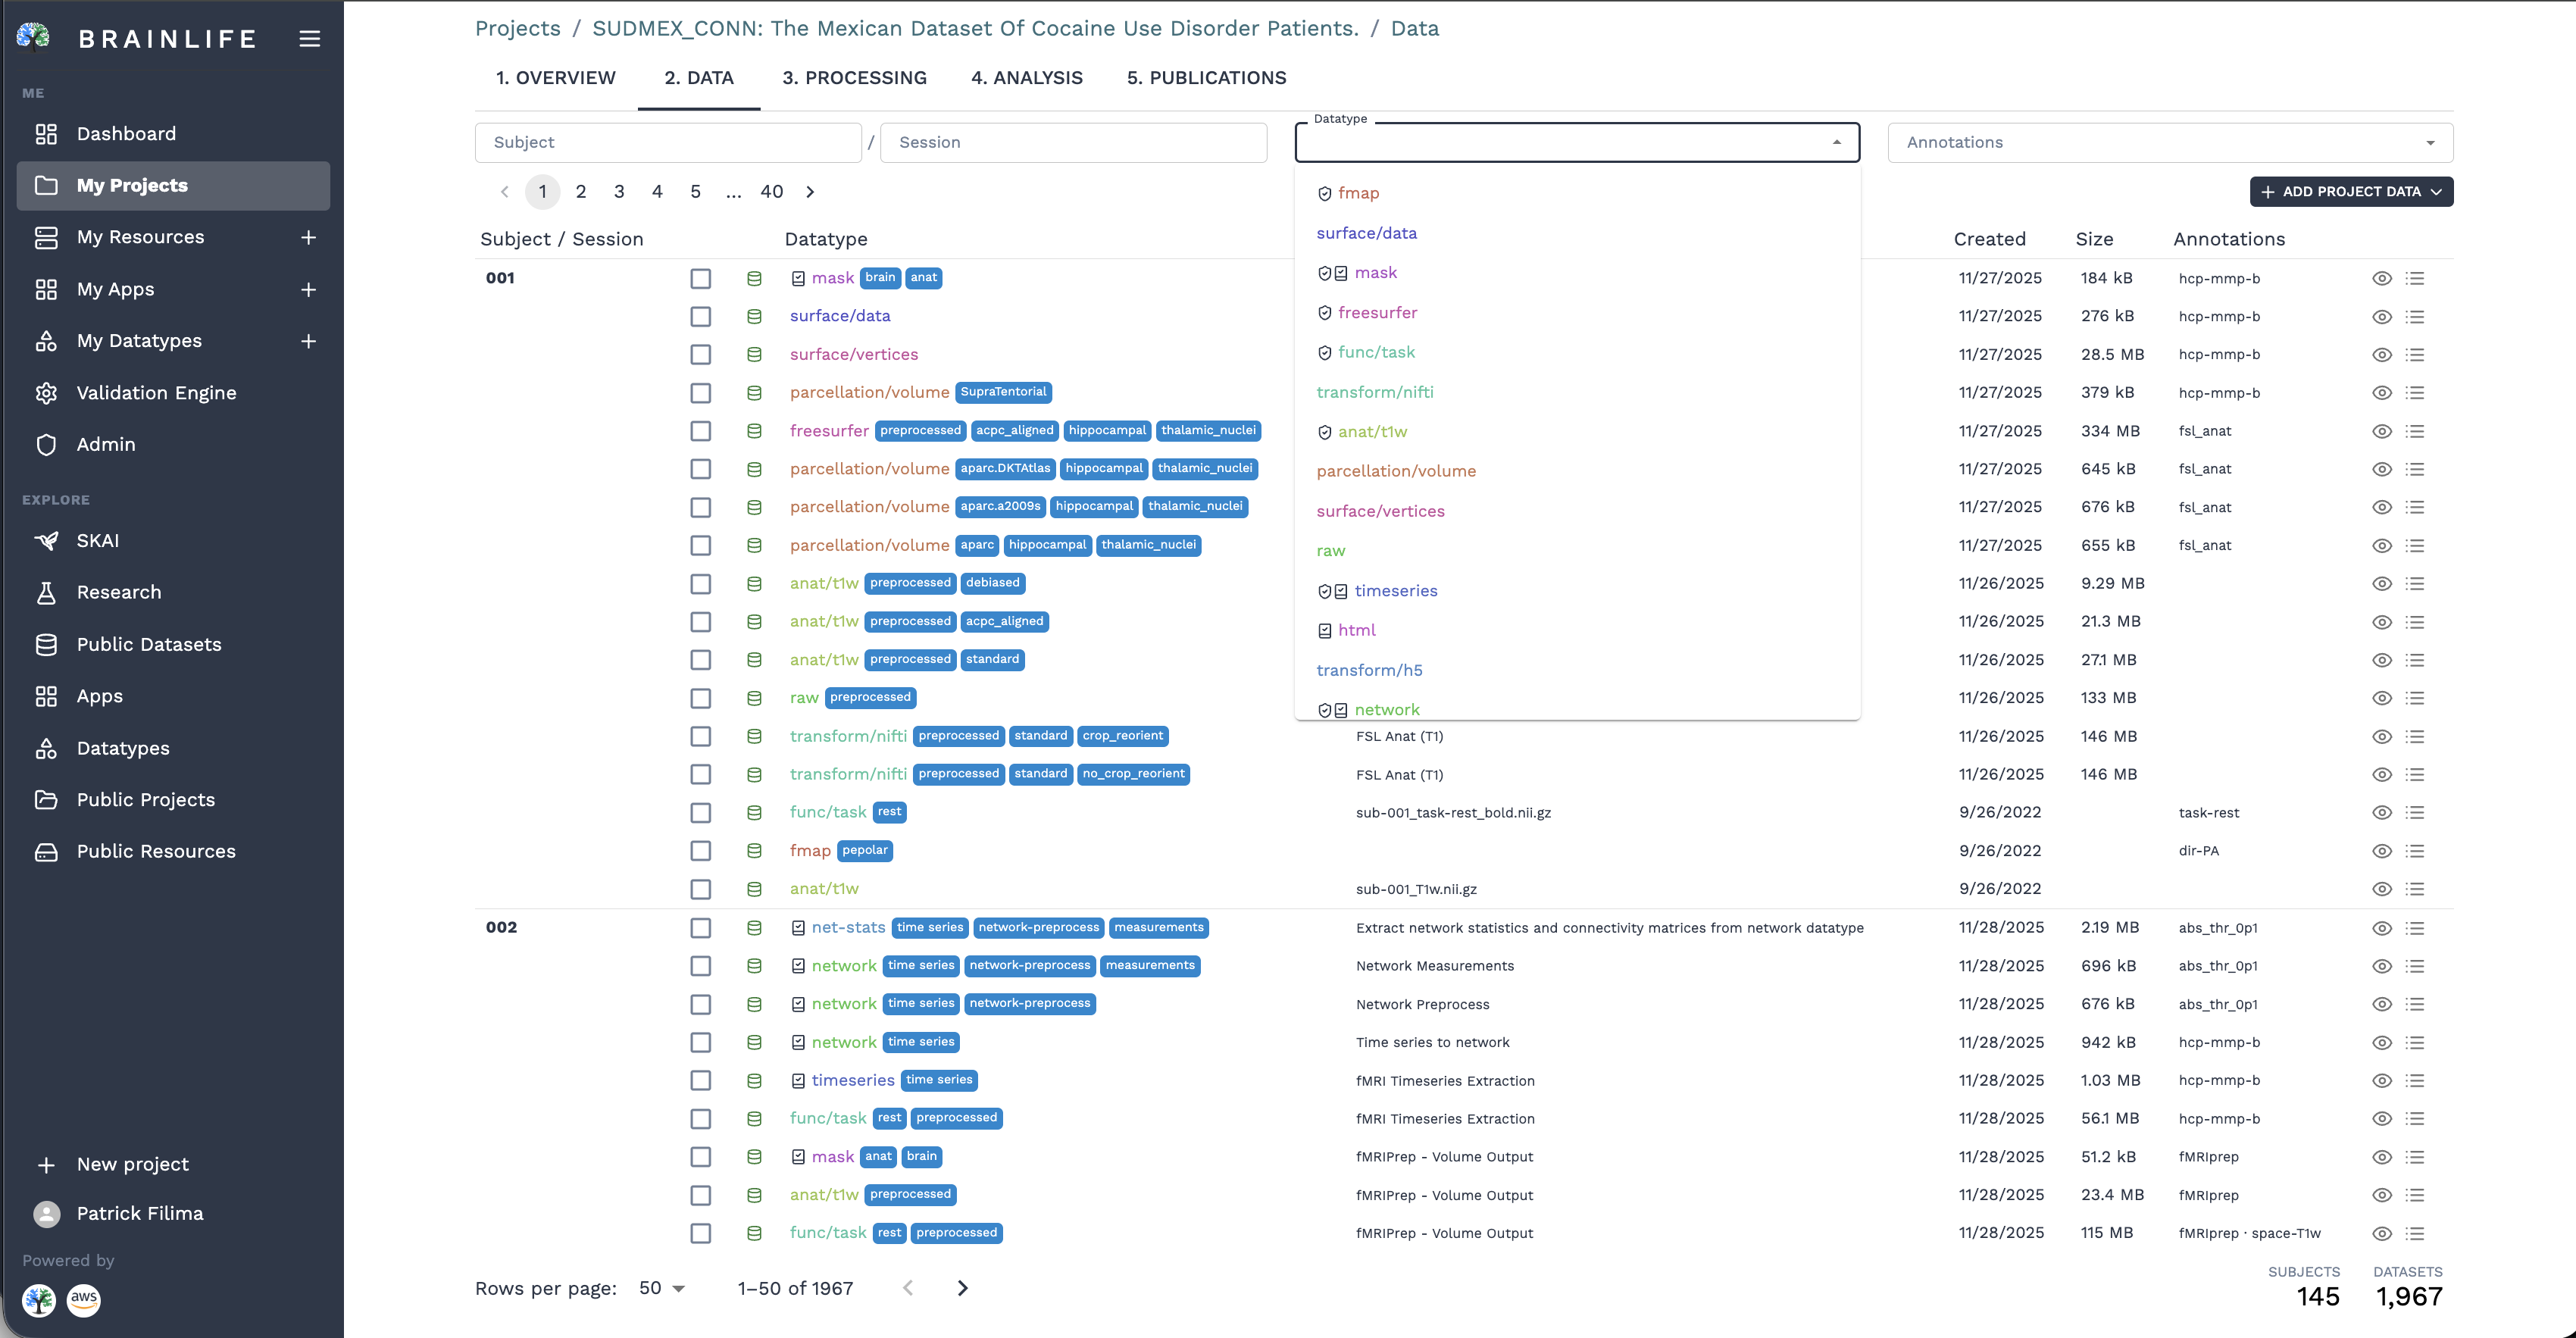Open the details list icon in the fmap pepolar row
The height and width of the screenshot is (1338, 2576).
(x=2415, y=851)
